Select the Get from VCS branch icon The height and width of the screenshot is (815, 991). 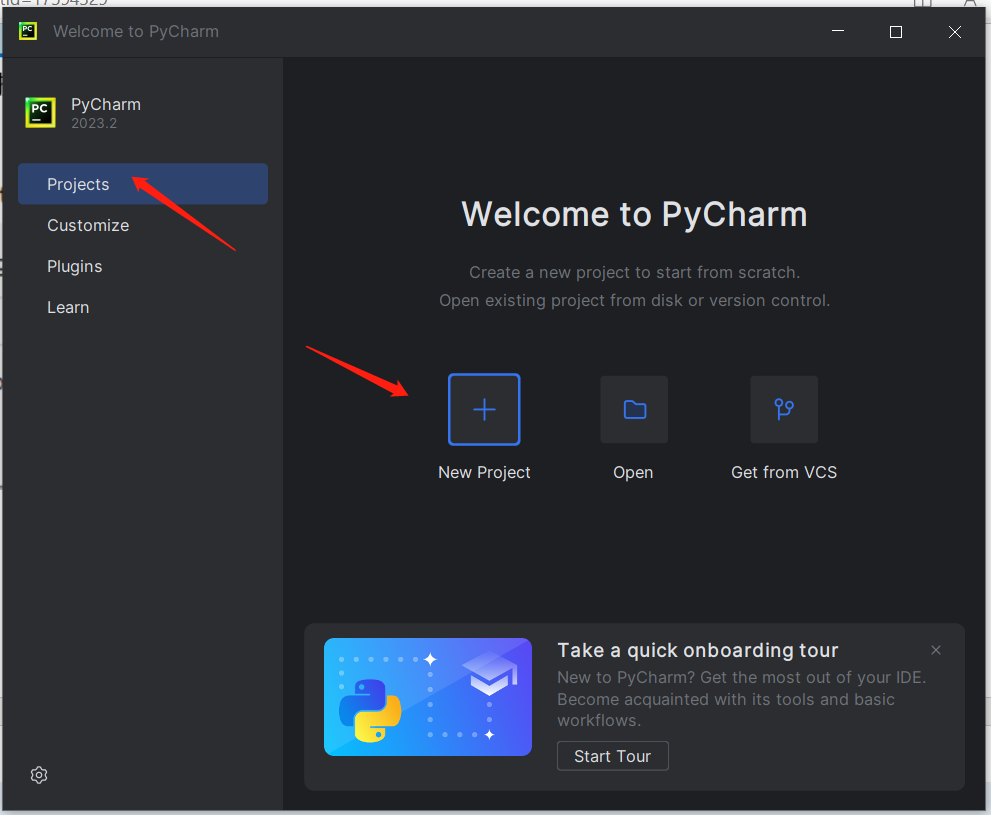[x=784, y=409]
